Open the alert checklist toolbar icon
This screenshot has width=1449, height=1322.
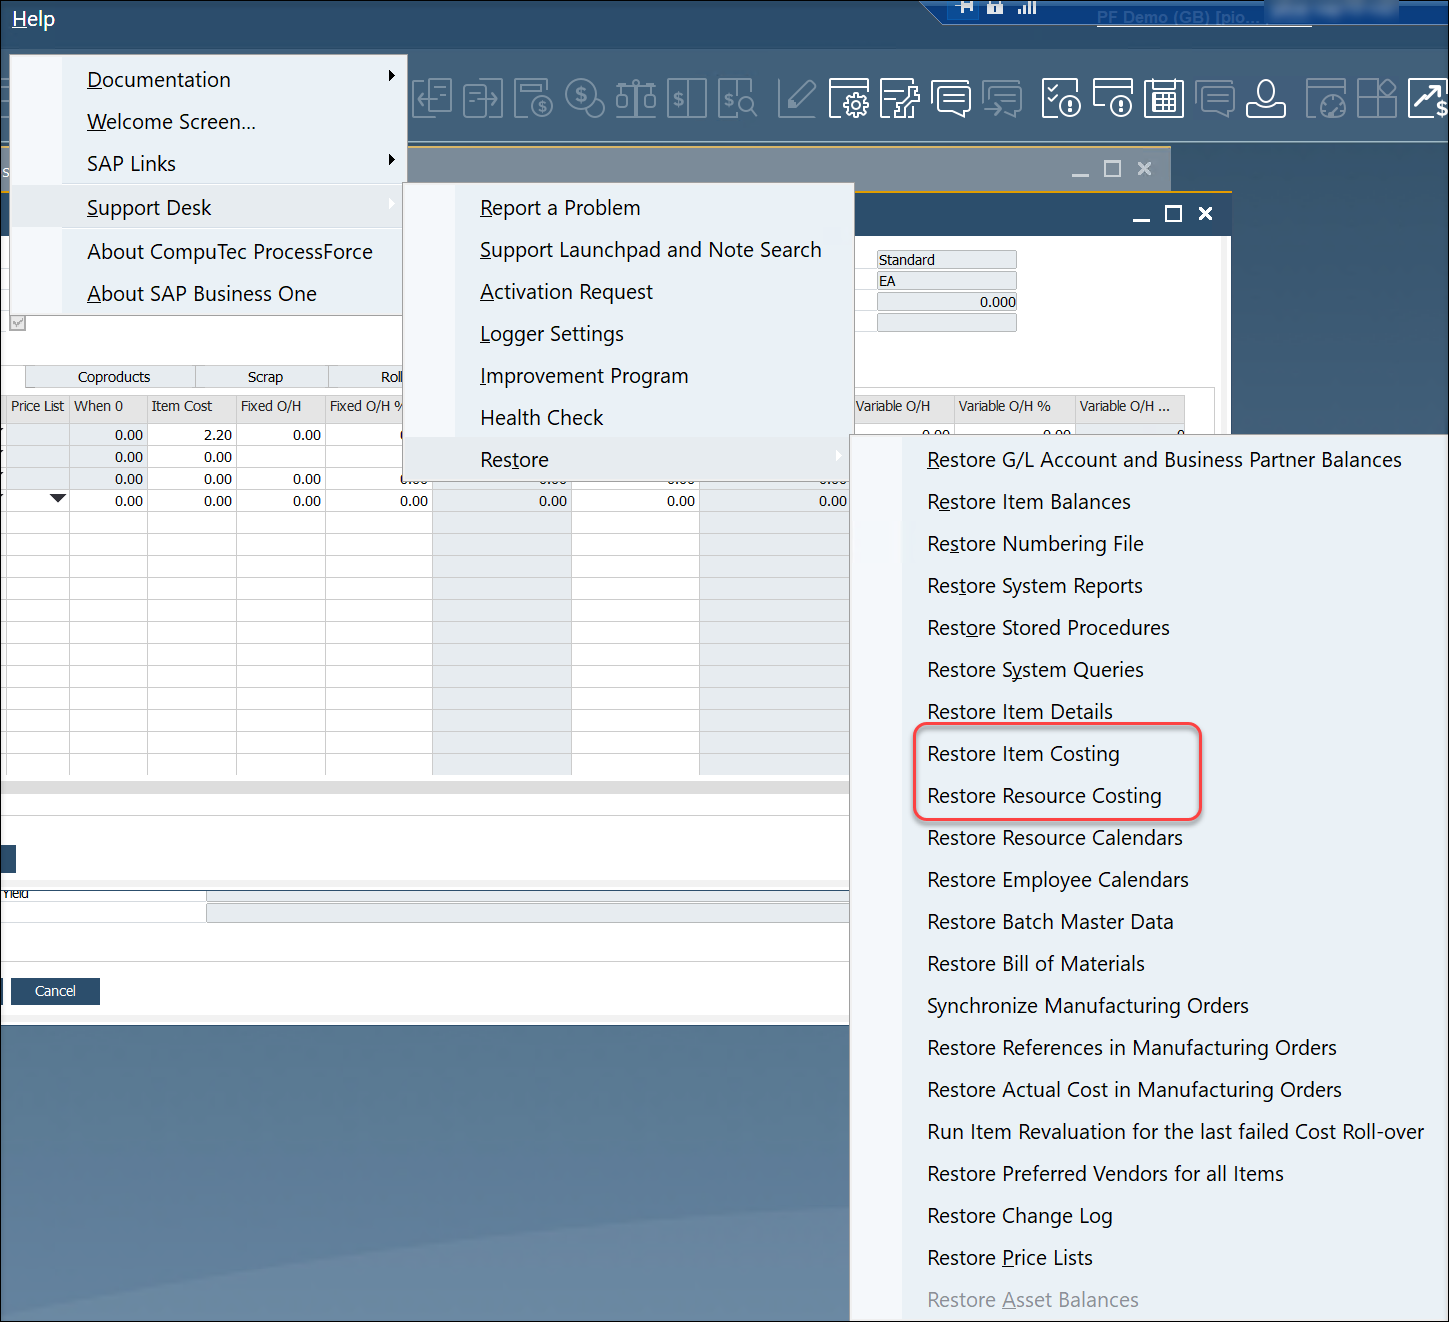pos(1061,98)
